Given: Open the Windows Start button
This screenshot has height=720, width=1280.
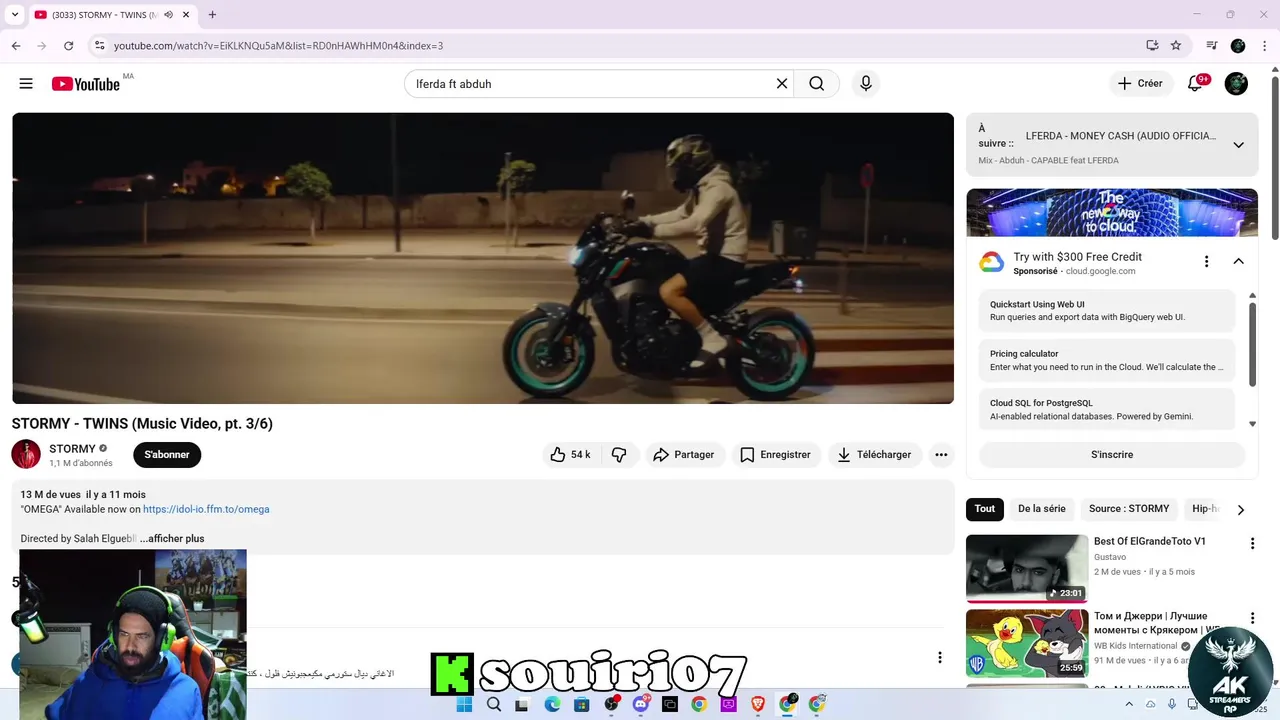Looking at the screenshot, I should tap(464, 705).
